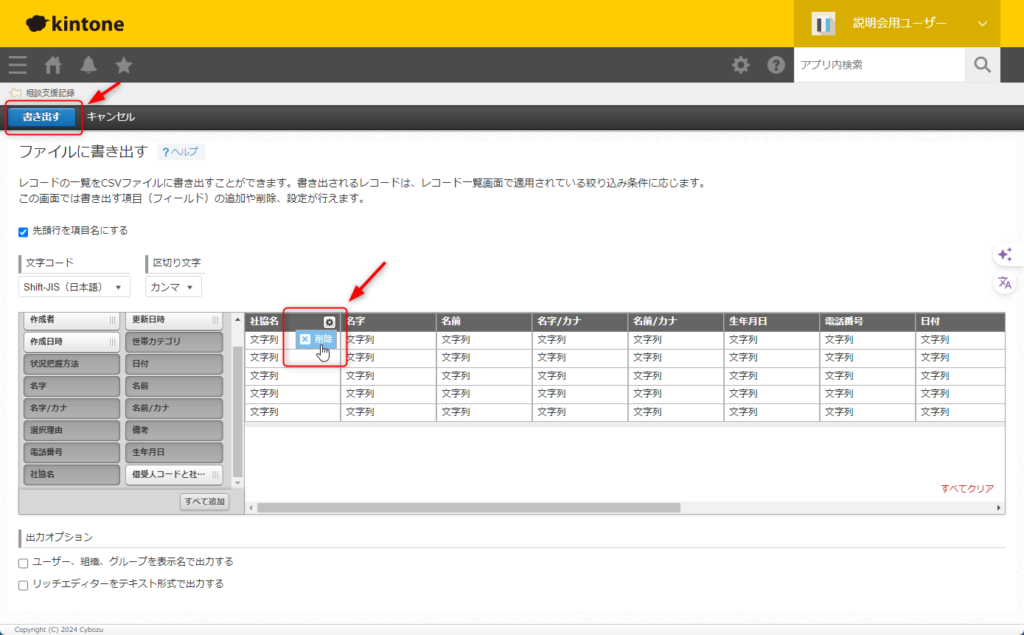This screenshot has width=1024, height=635.
Task: Enable リッチエディターをテキスト形式で出力する
Action: [24, 584]
